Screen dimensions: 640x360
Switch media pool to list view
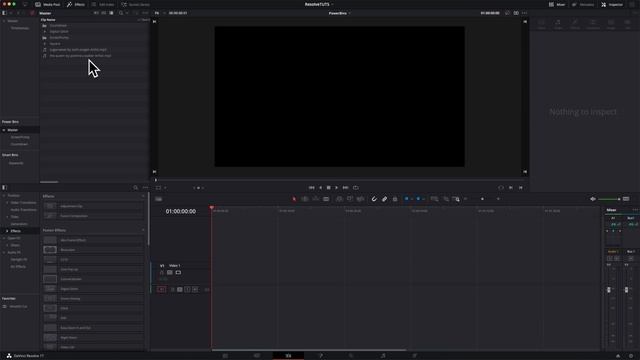coord(111,13)
